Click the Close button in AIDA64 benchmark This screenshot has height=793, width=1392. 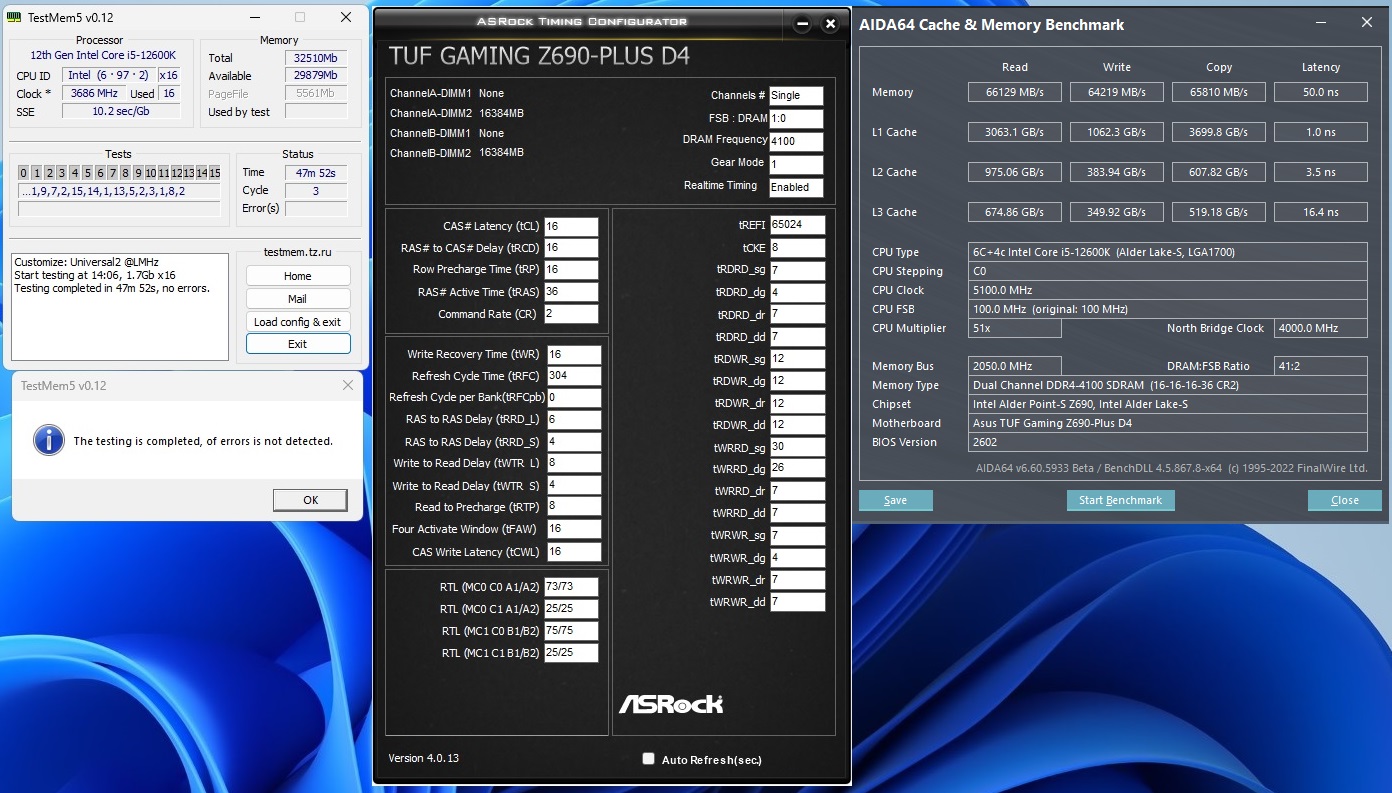pos(1345,500)
